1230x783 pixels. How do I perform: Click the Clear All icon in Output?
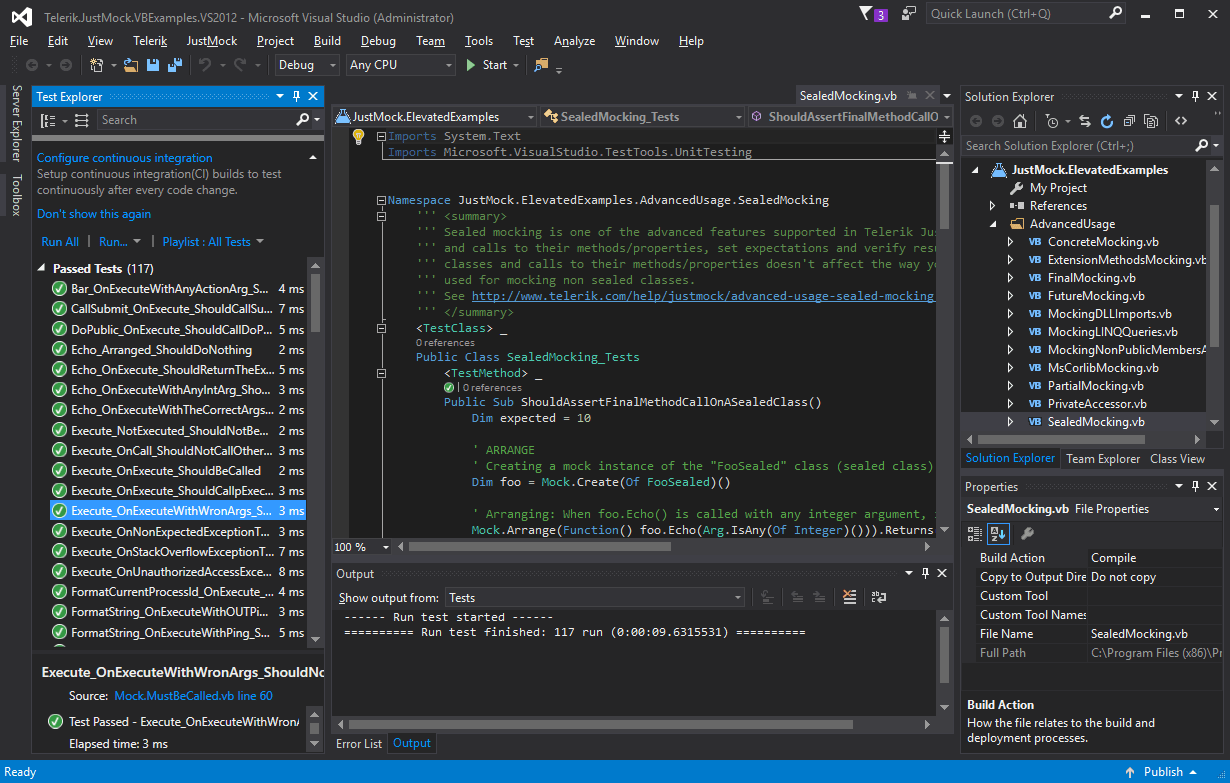(849, 597)
